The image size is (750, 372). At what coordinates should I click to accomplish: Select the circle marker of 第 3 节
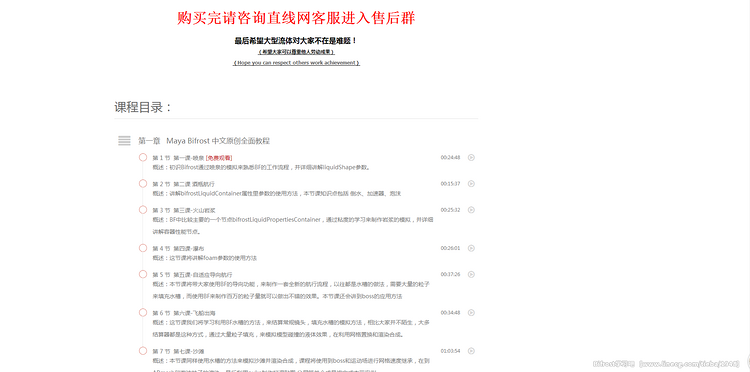click(x=143, y=210)
